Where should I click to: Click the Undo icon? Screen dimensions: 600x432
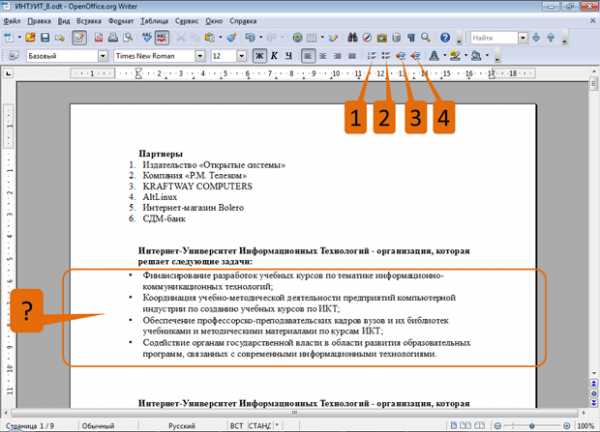click(x=250, y=37)
